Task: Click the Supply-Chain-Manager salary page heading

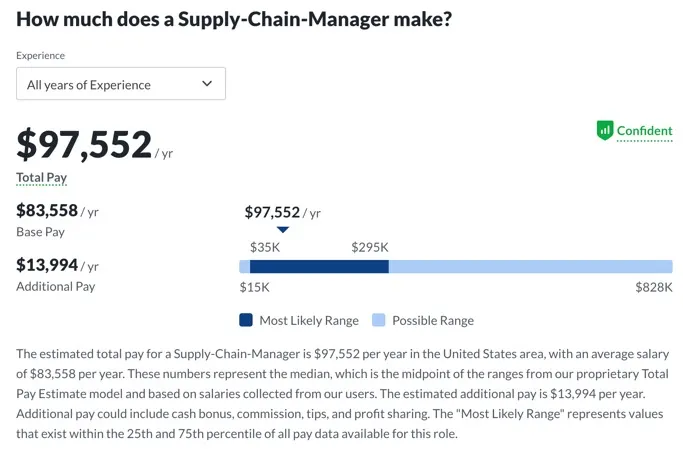Action: (234, 19)
